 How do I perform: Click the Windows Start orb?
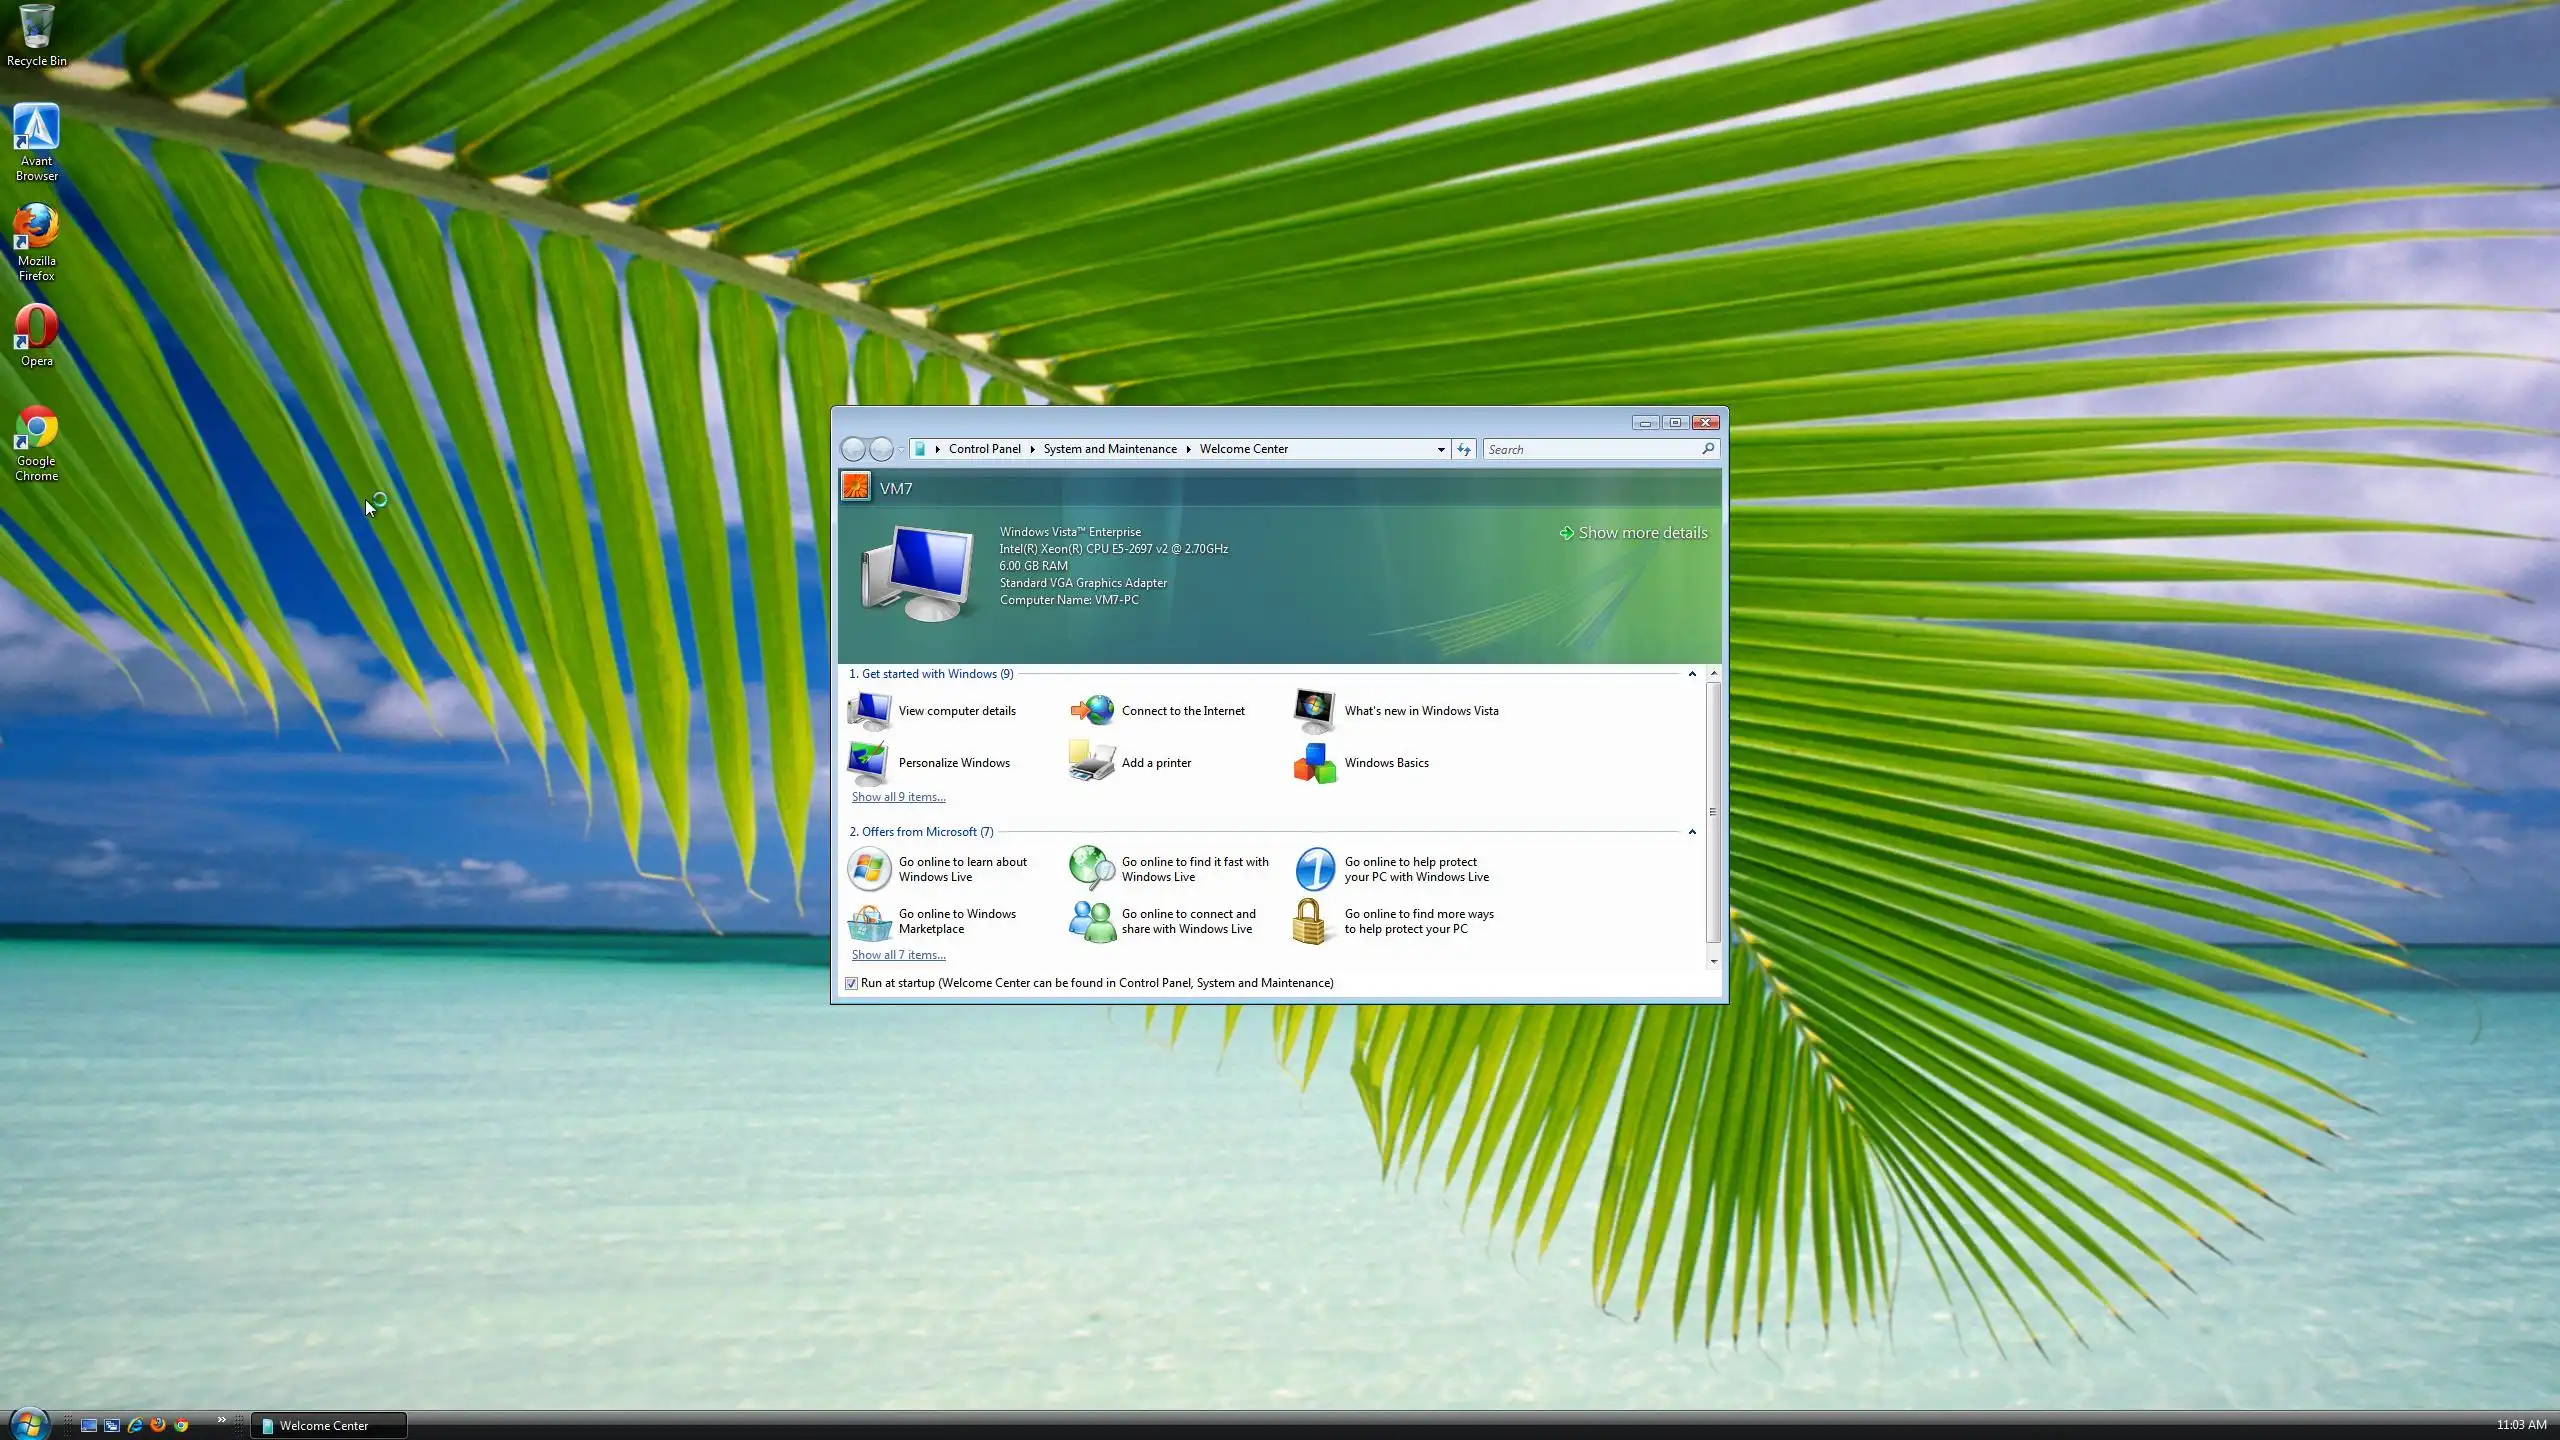[x=29, y=1423]
